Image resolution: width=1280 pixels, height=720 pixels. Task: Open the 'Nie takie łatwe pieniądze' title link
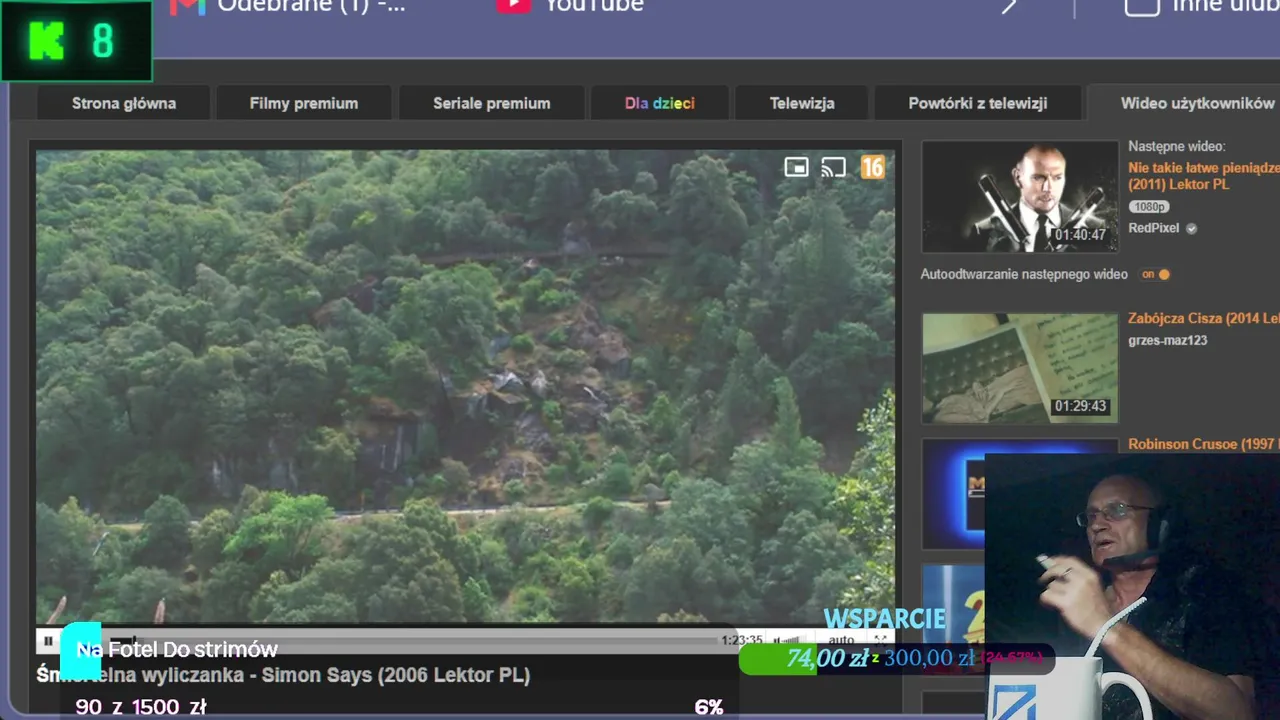click(1204, 176)
